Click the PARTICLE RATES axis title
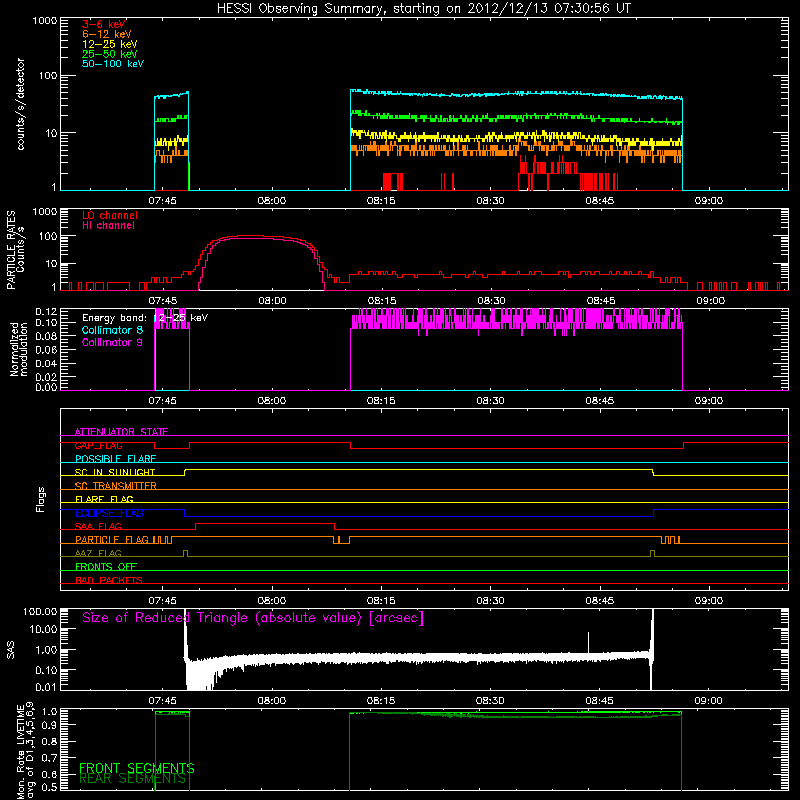The image size is (800, 800). tap(11, 250)
